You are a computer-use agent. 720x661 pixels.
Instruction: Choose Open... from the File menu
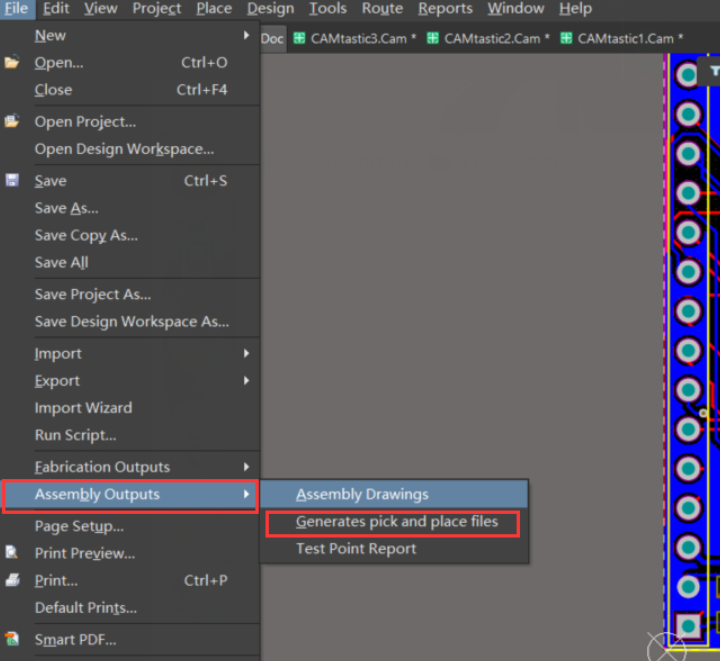tap(130, 62)
